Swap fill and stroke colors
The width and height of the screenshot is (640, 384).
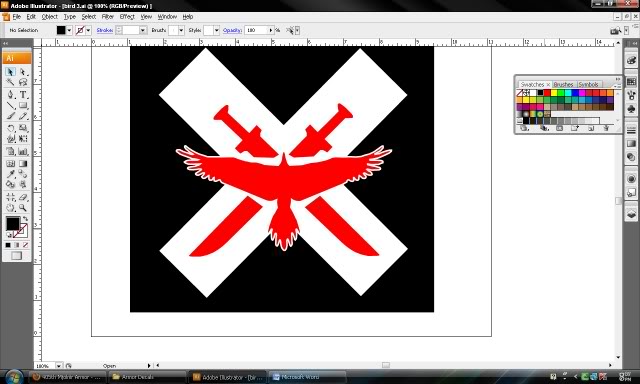25,219
